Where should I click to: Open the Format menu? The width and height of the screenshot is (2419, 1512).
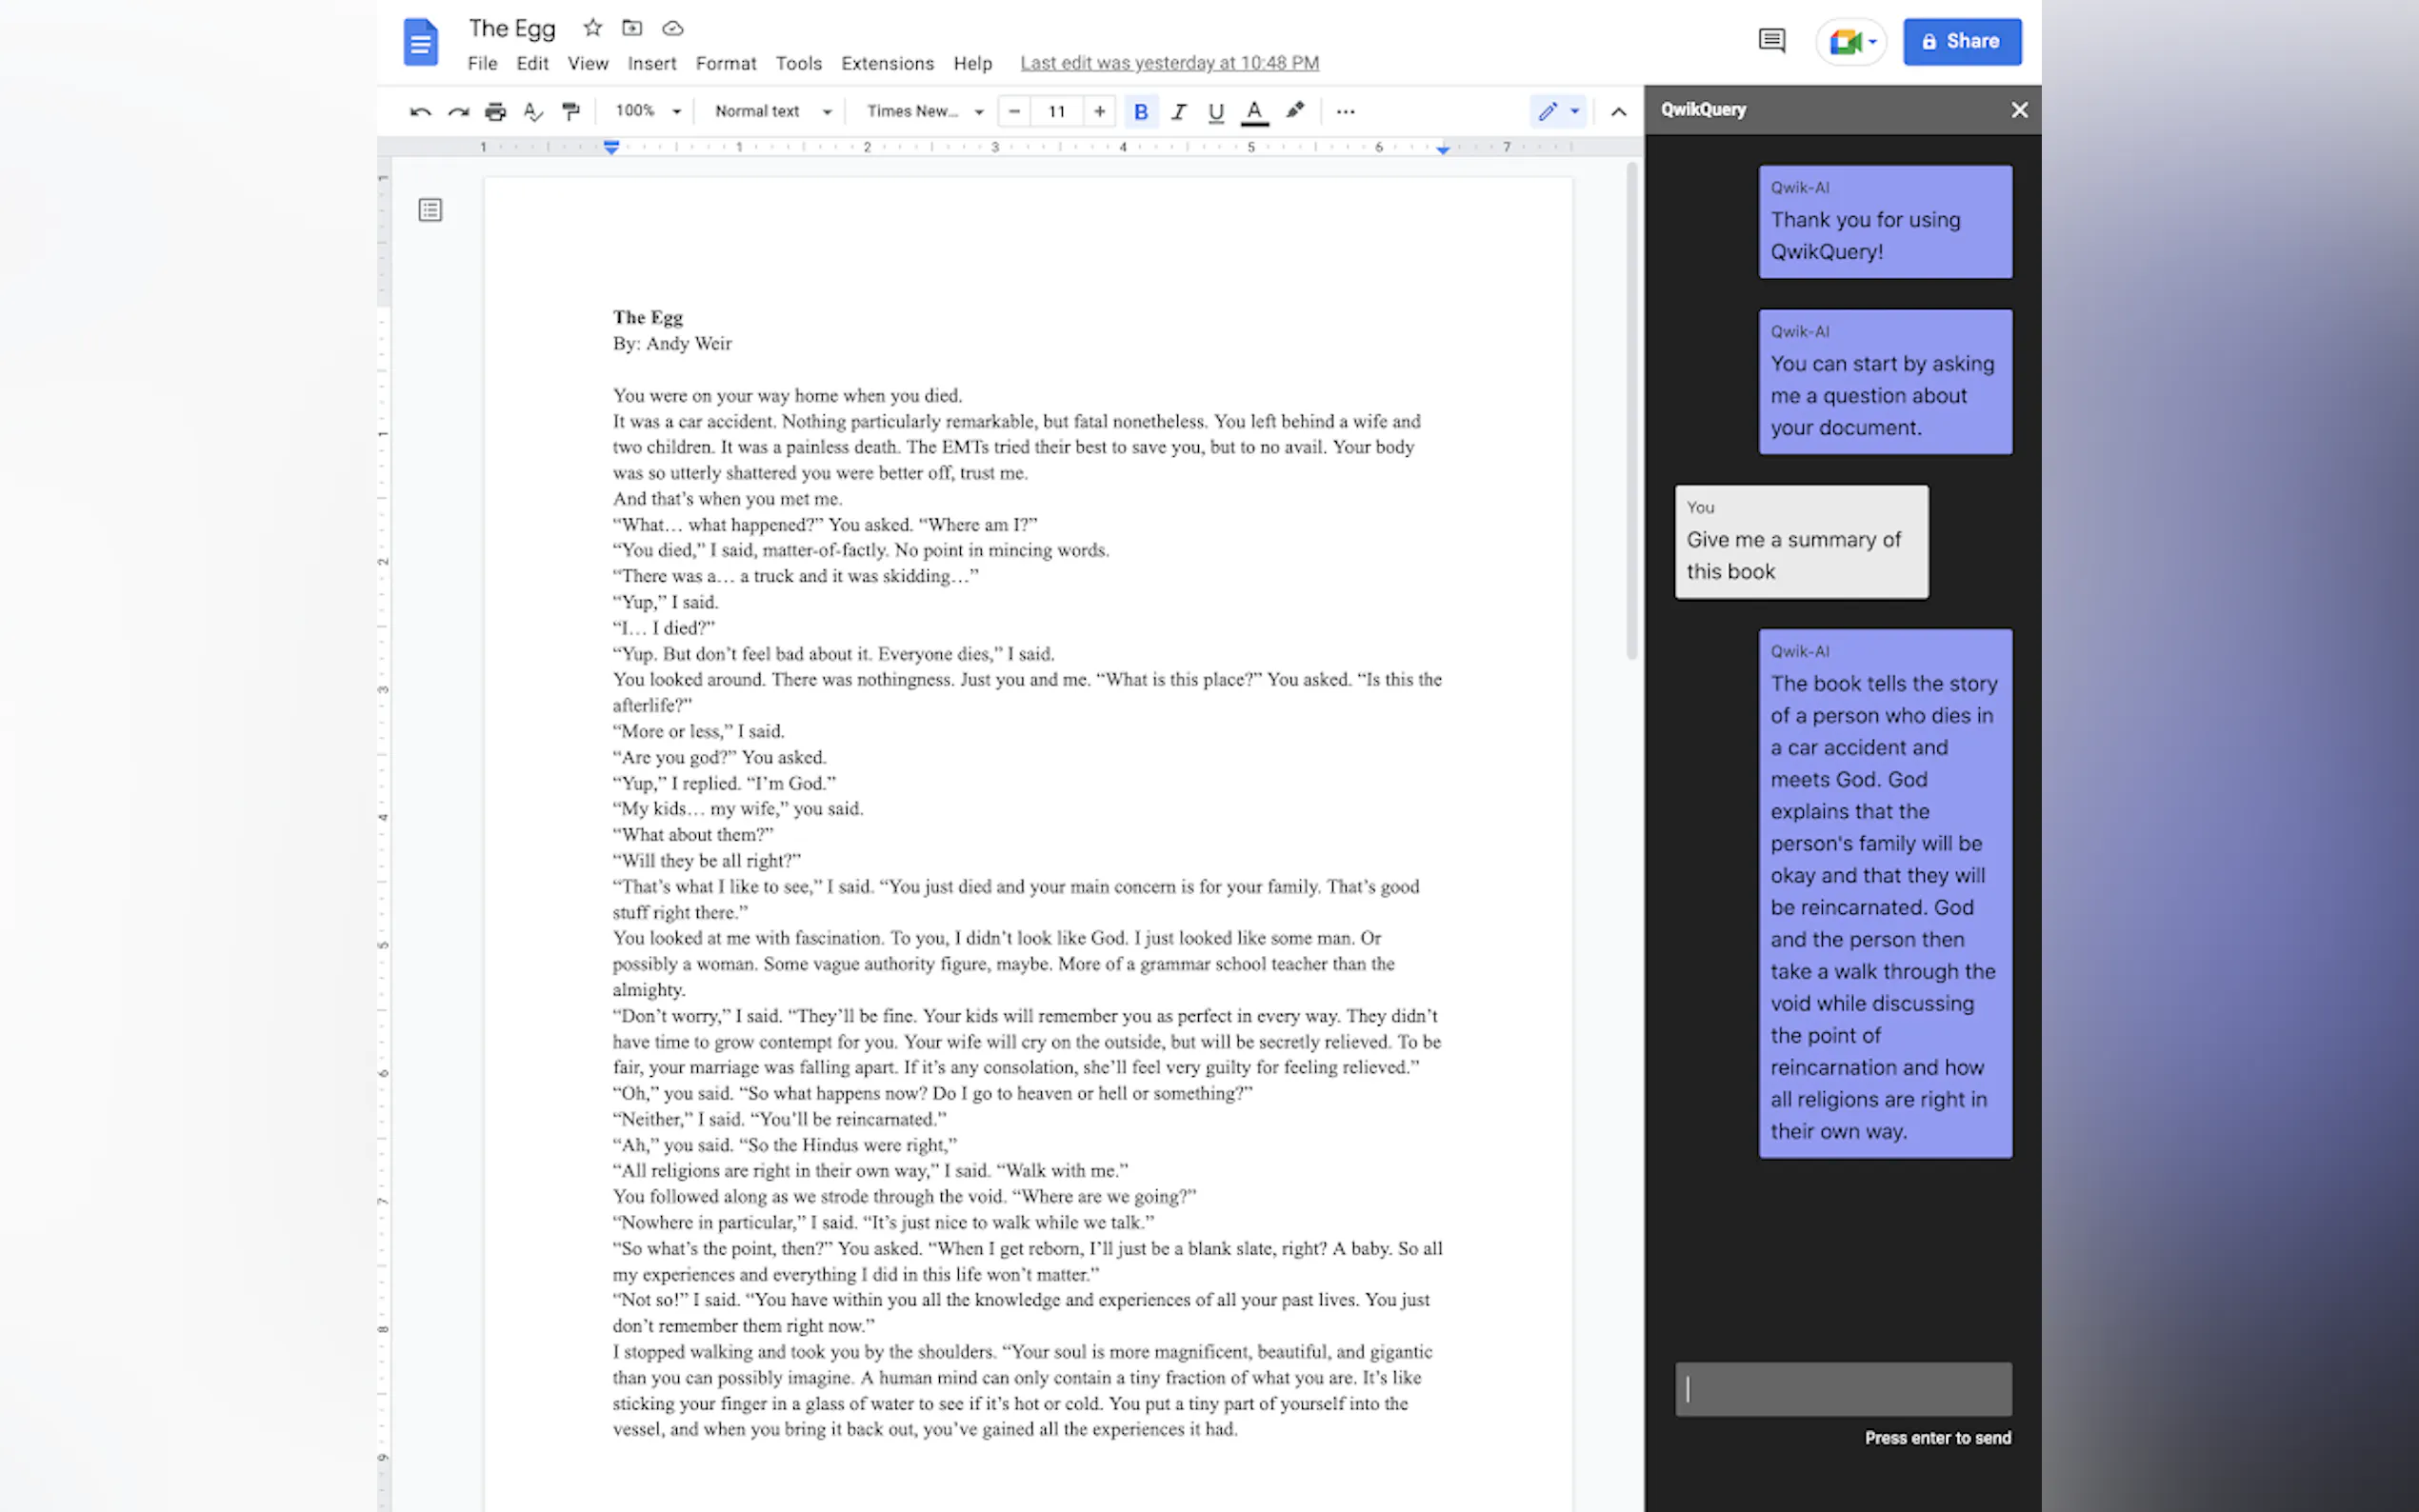click(x=725, y=63)
